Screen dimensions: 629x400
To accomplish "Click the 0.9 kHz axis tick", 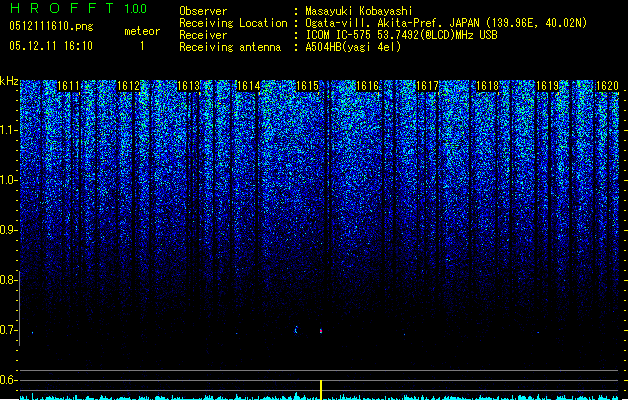I will (8, 230).
